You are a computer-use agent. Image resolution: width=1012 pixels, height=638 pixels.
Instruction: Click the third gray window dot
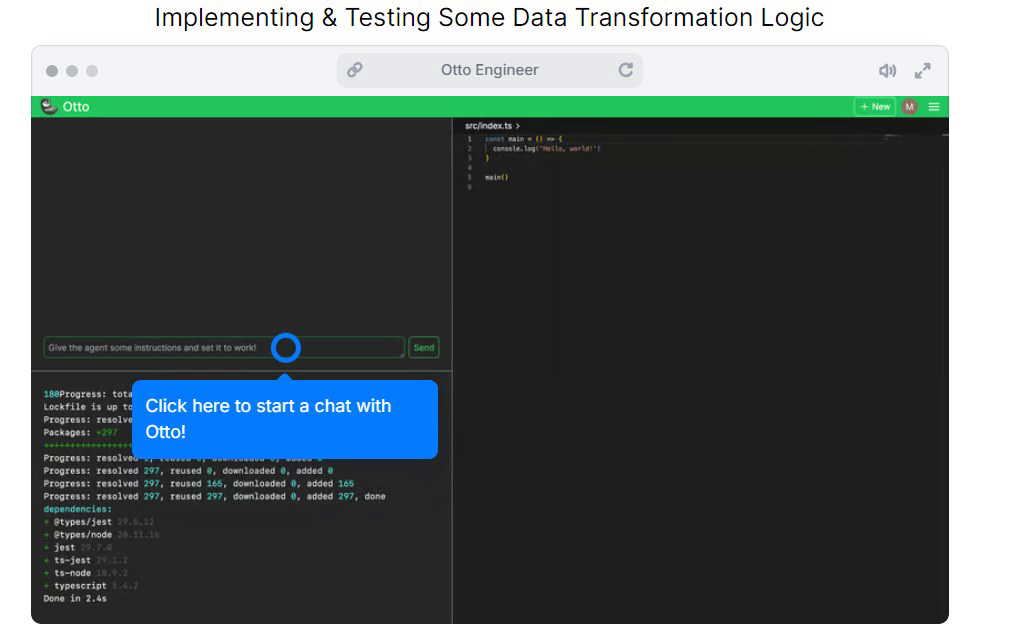(92, 71)
